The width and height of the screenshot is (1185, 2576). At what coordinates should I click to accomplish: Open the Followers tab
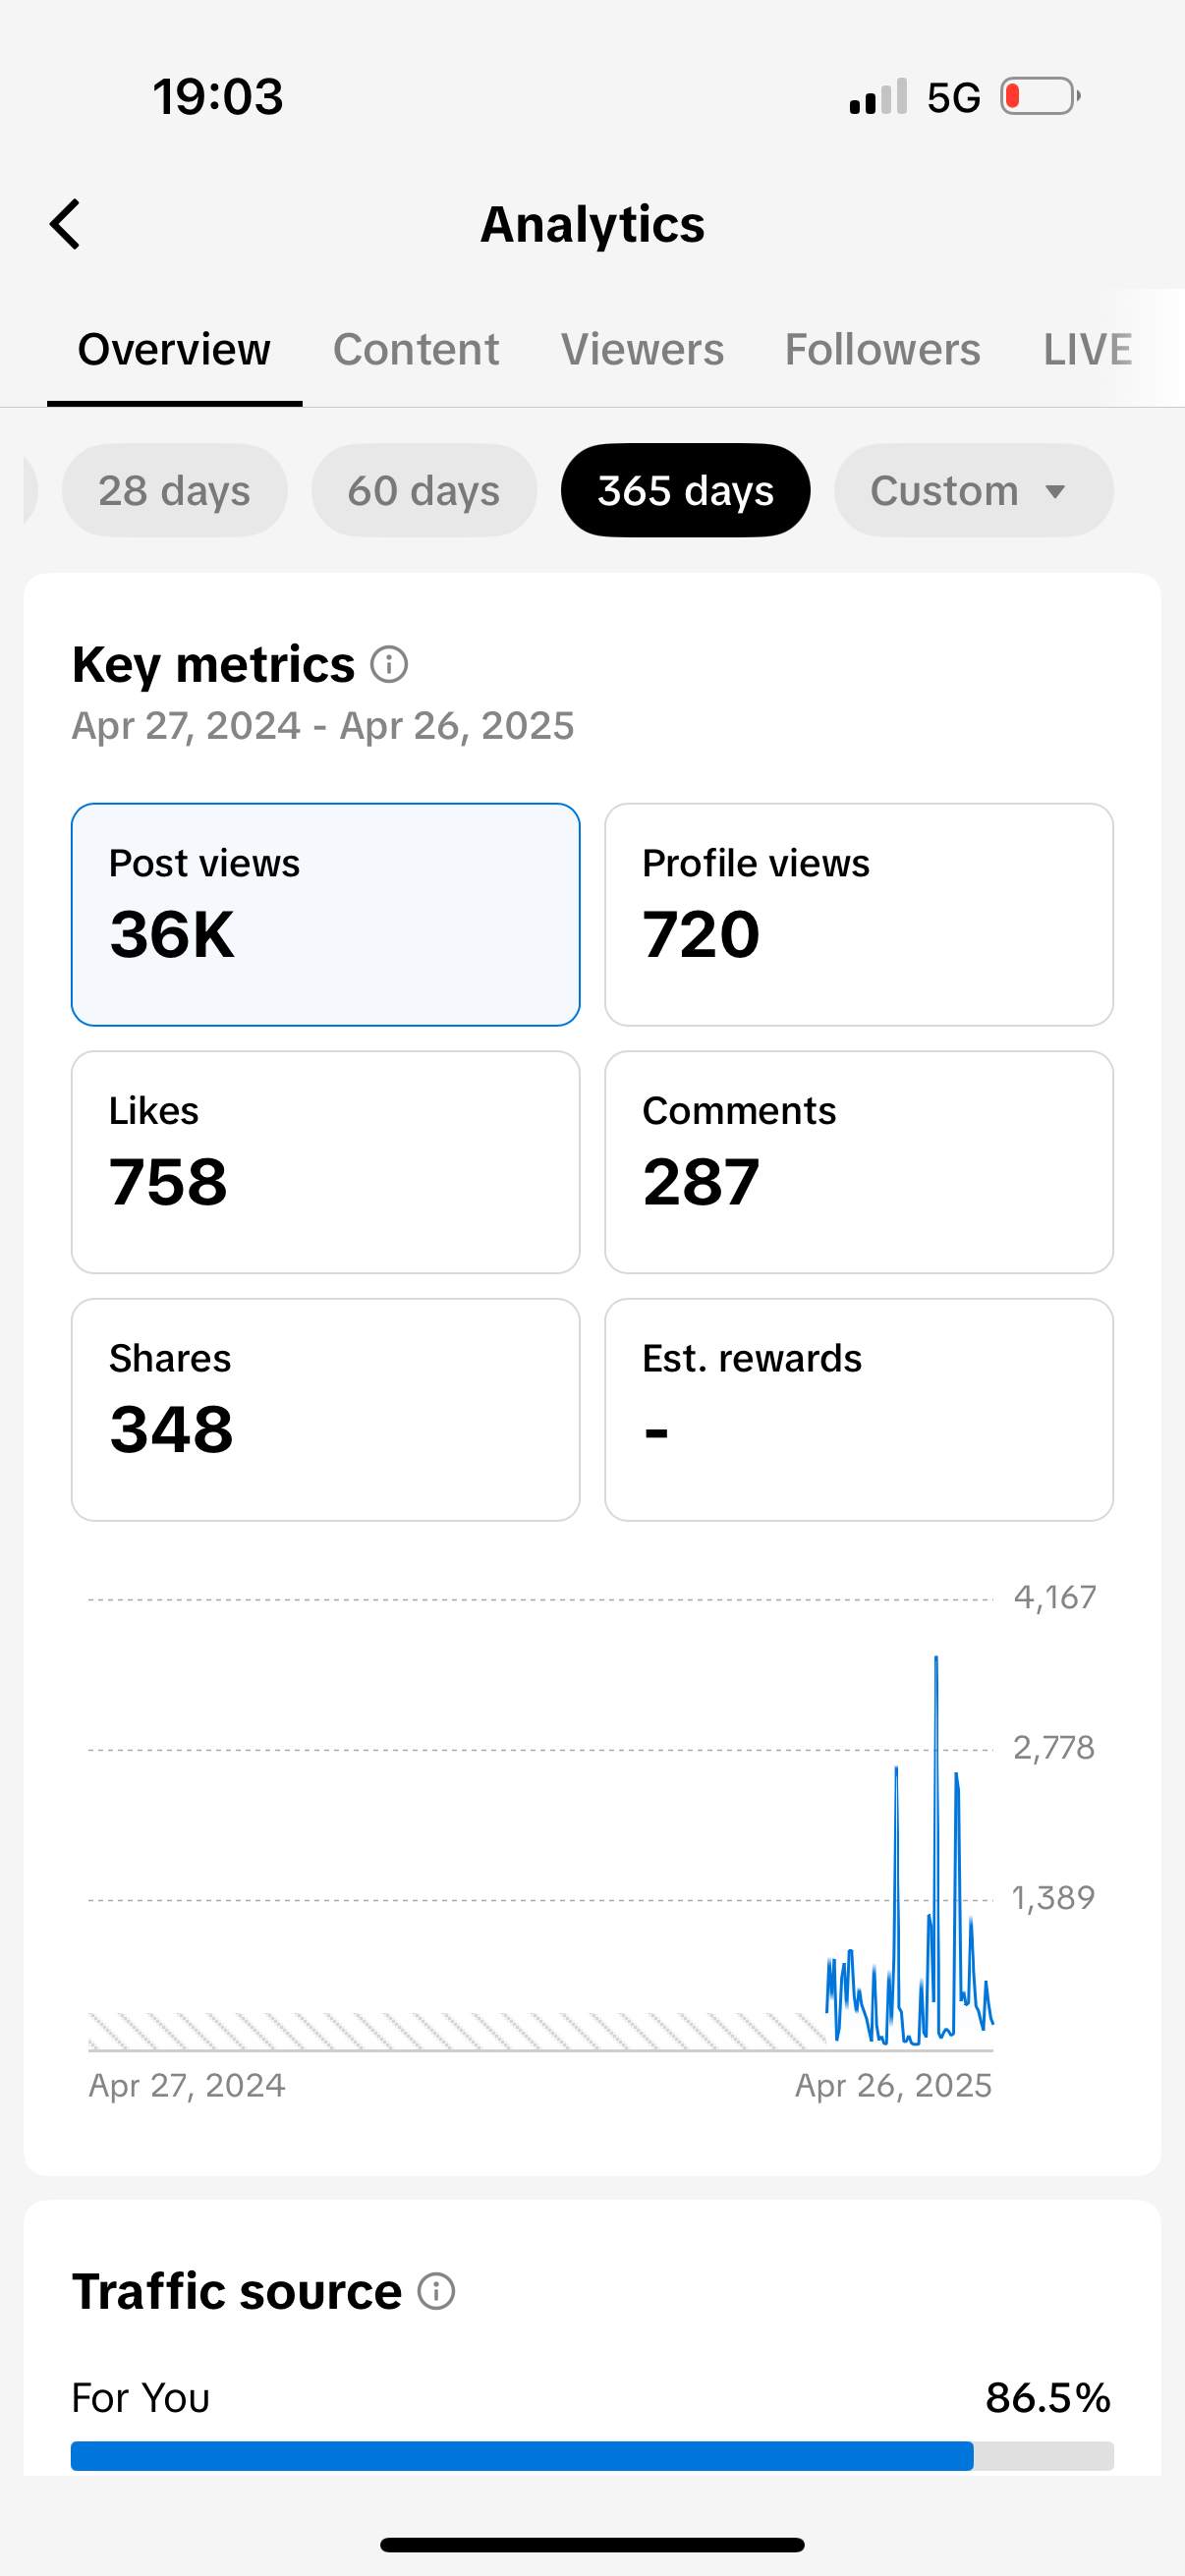coord(882,350)
